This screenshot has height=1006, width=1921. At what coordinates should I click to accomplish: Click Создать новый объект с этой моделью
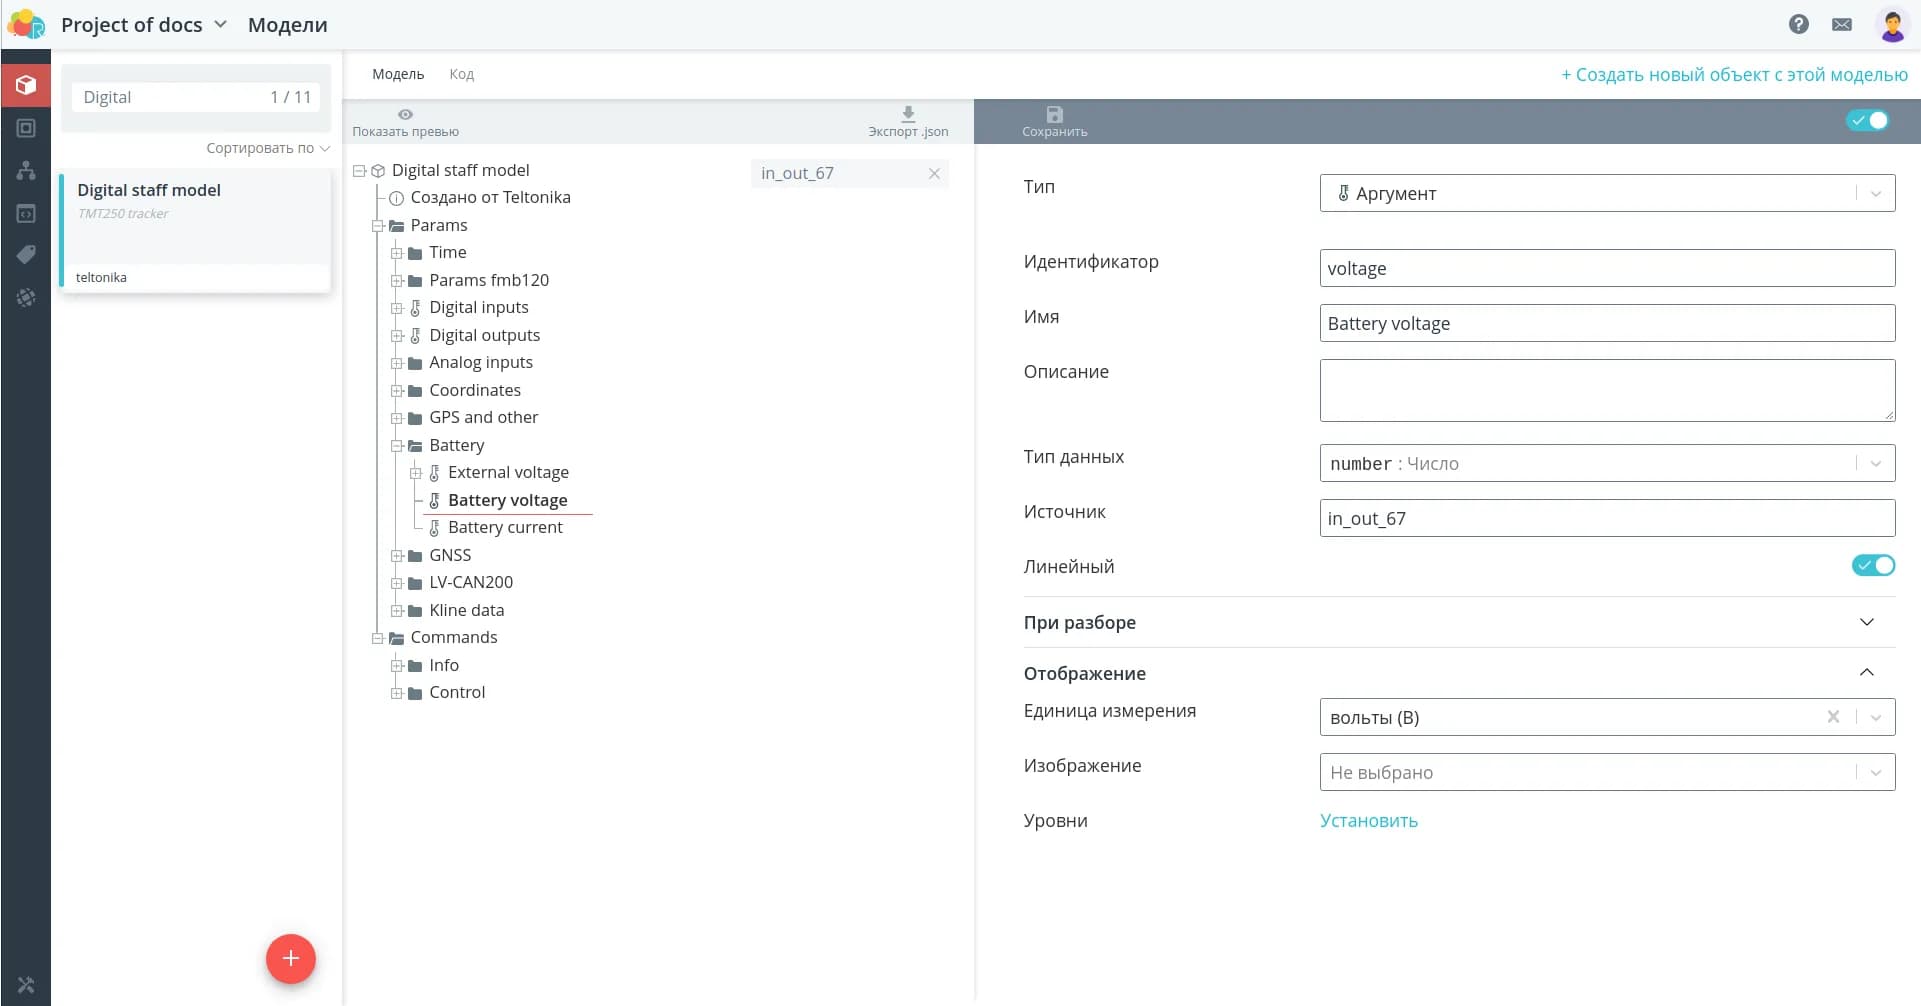pyautogui.click(x=1734, y=75)
